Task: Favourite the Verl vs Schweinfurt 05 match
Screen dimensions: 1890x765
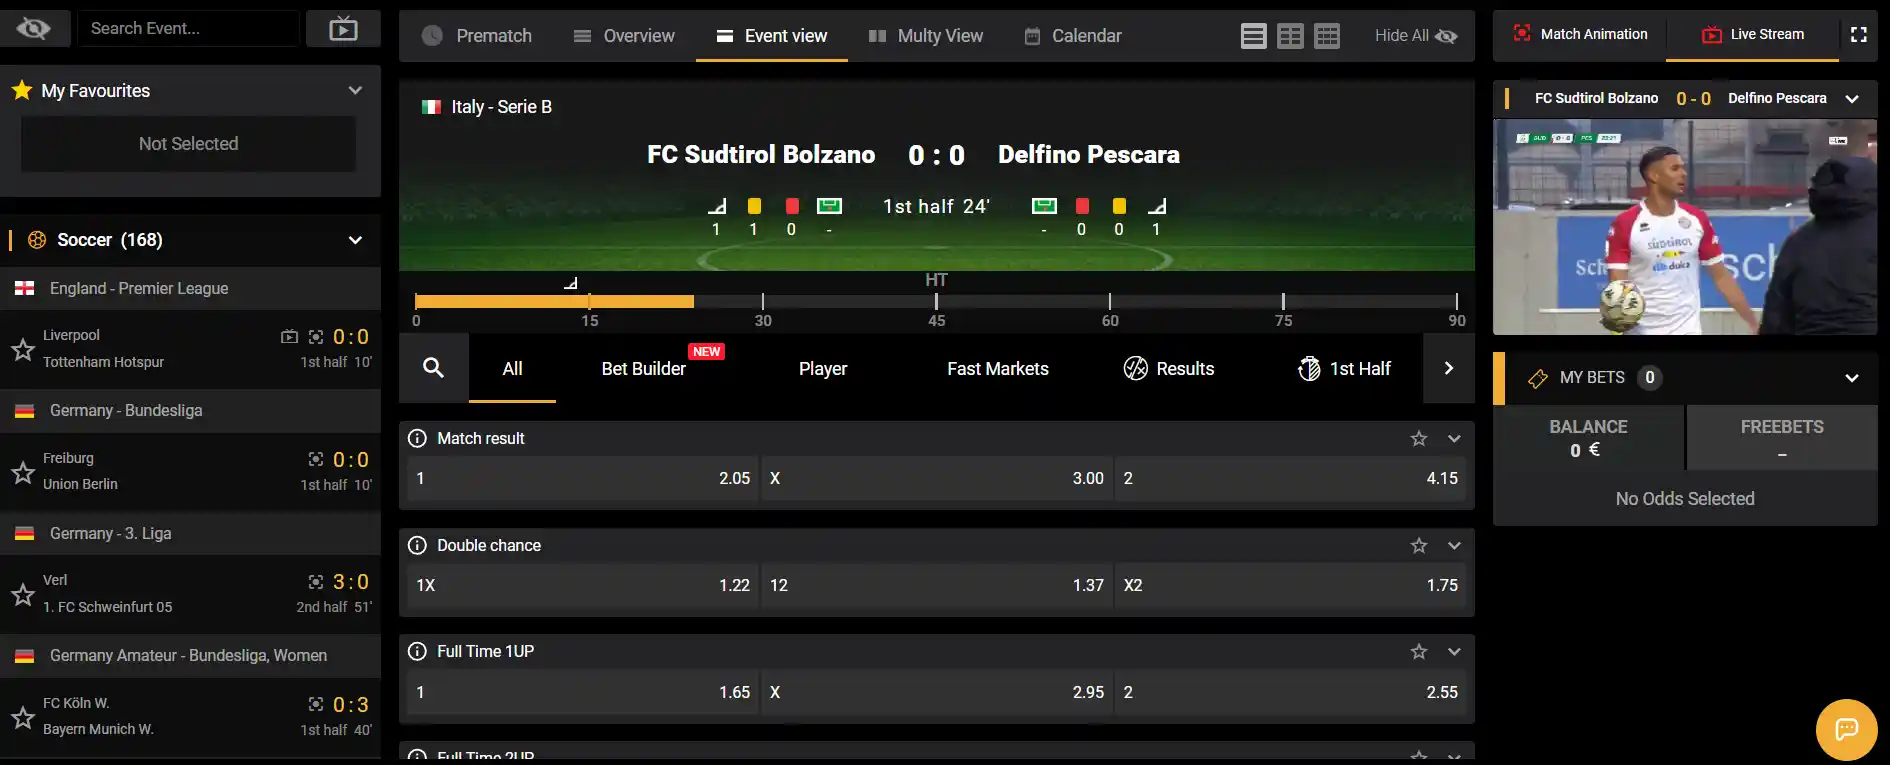Action: (23, 594)
